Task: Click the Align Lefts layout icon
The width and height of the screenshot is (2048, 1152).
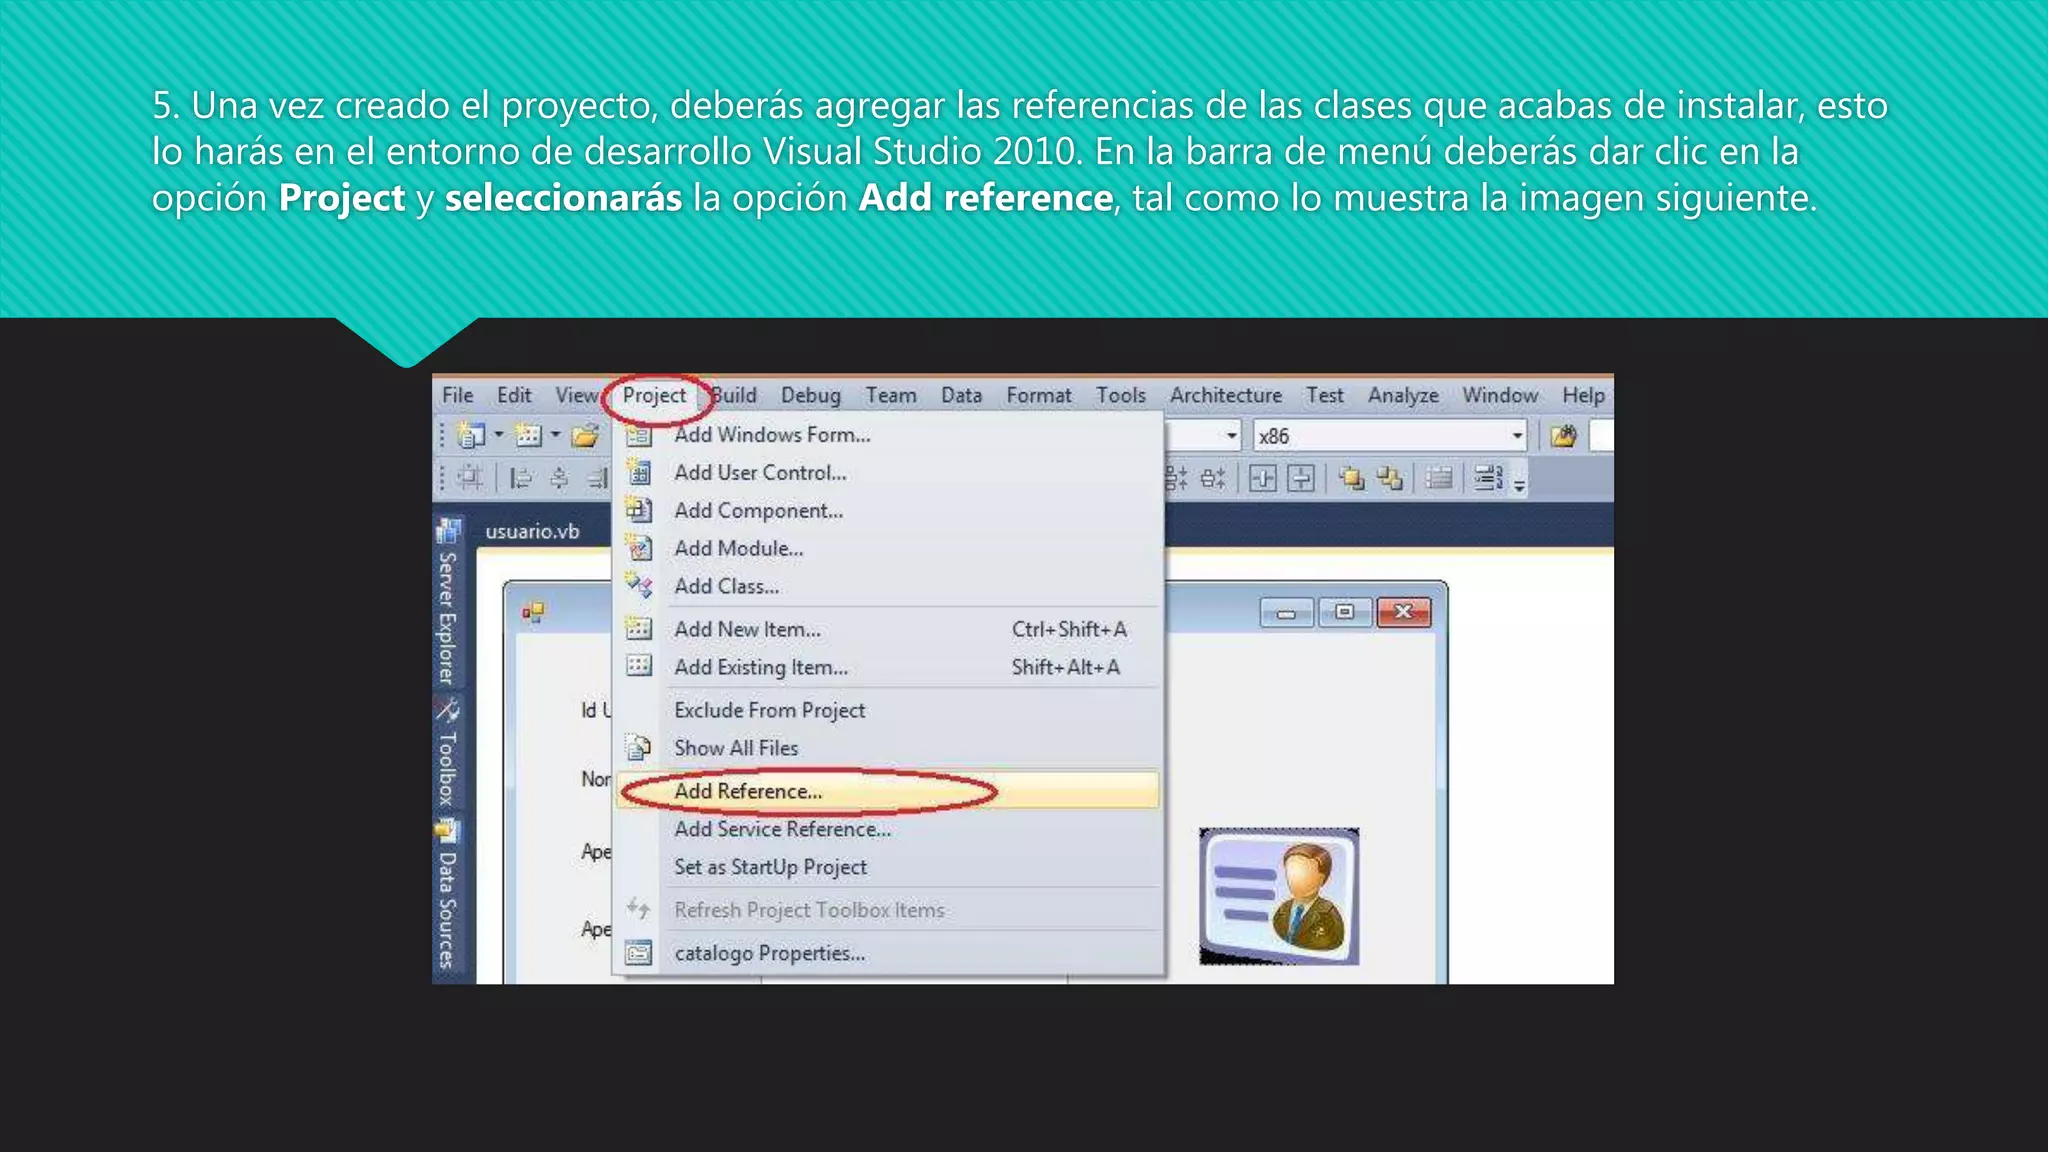Action: click(x=520, y=478)
